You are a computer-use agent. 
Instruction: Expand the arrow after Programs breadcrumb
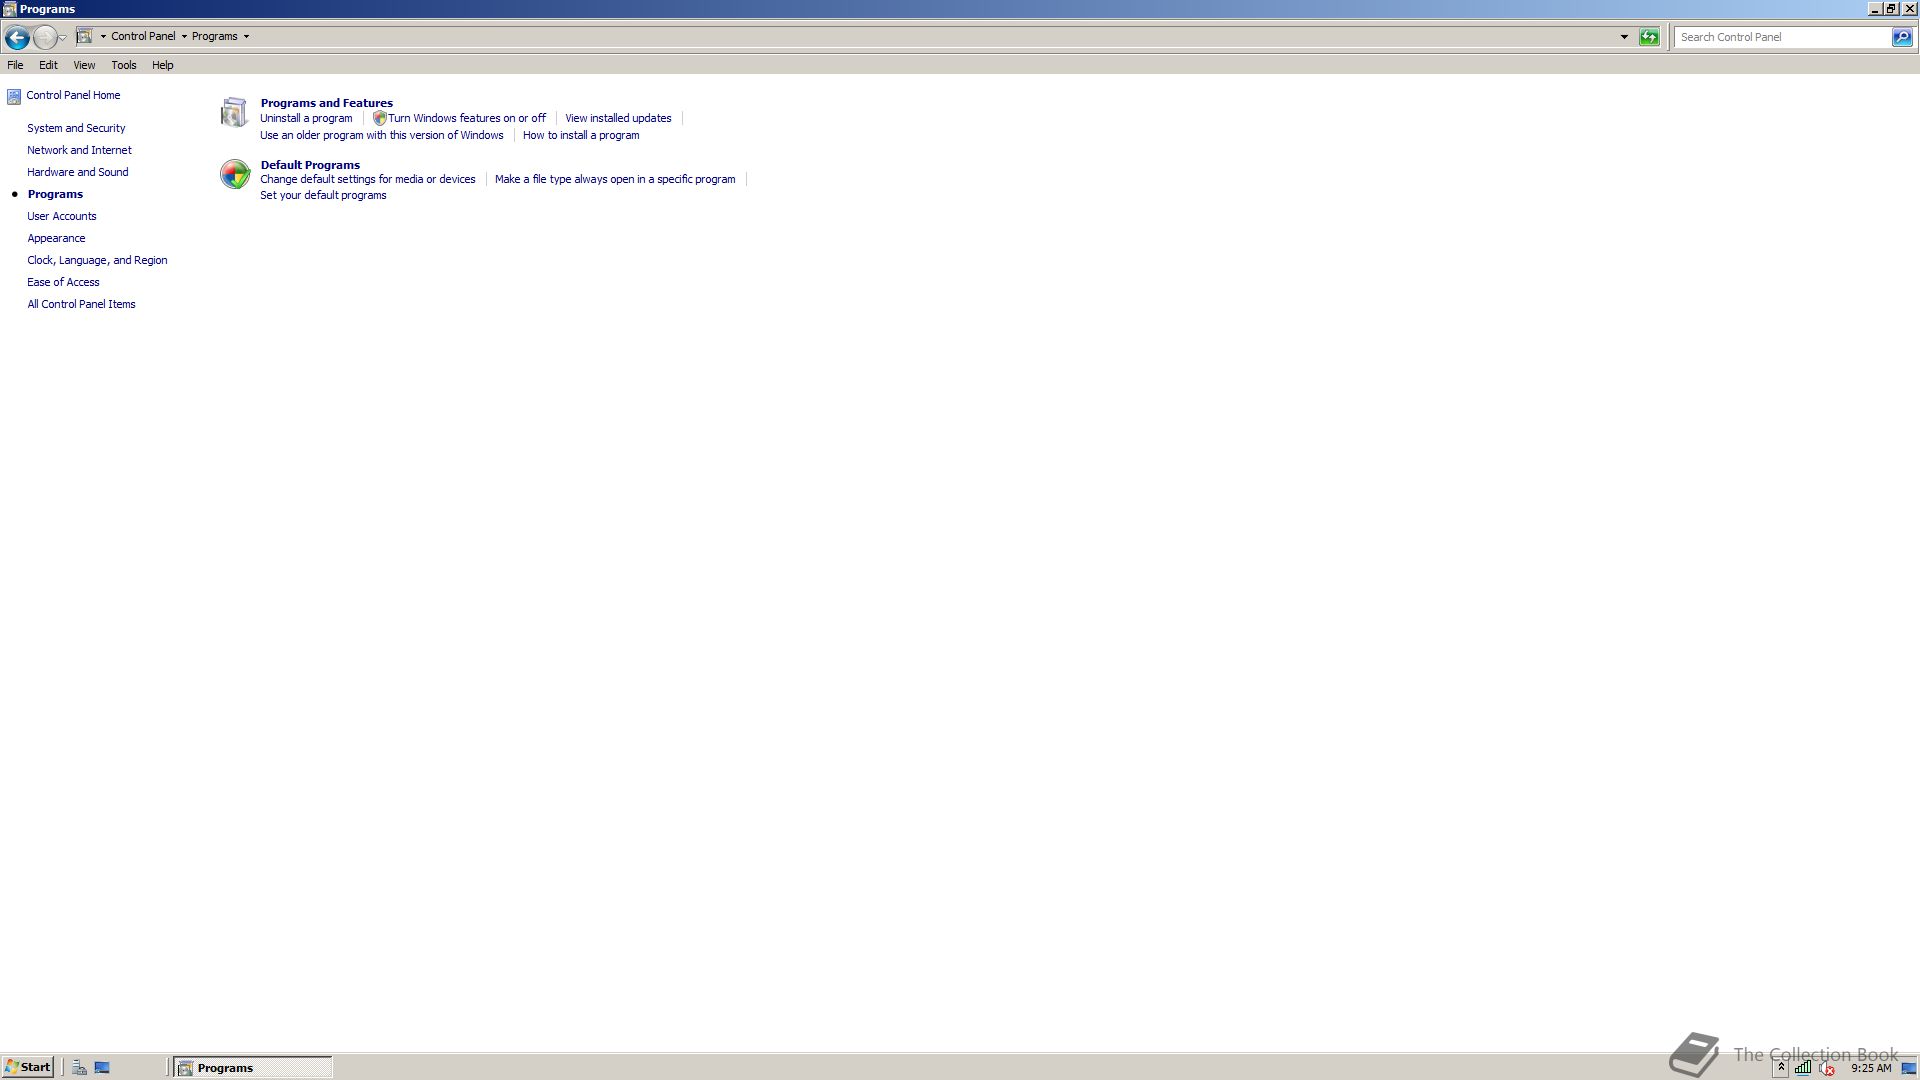[x=246, y=37]
